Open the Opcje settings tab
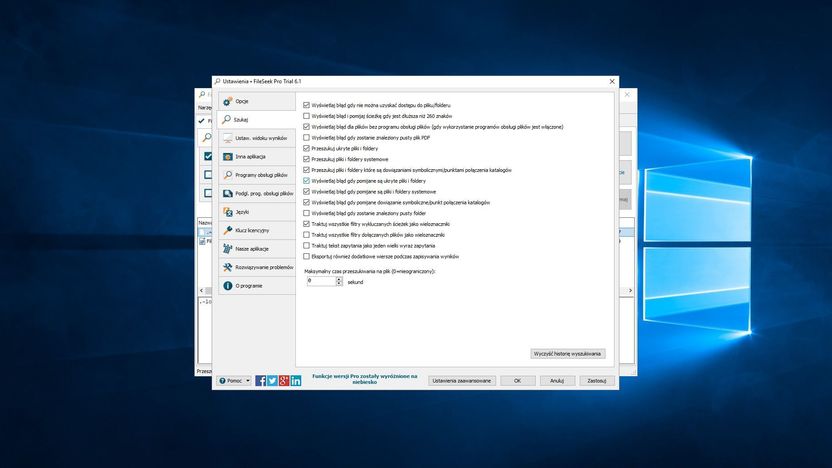832x468 pixels. pyautogui.click(x=257, y=101)
